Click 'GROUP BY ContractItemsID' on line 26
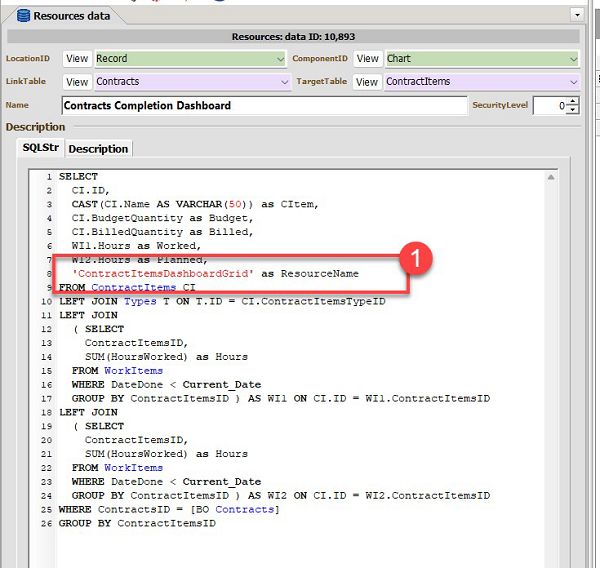Screen dimensions: 600x568 pos(137,523)
